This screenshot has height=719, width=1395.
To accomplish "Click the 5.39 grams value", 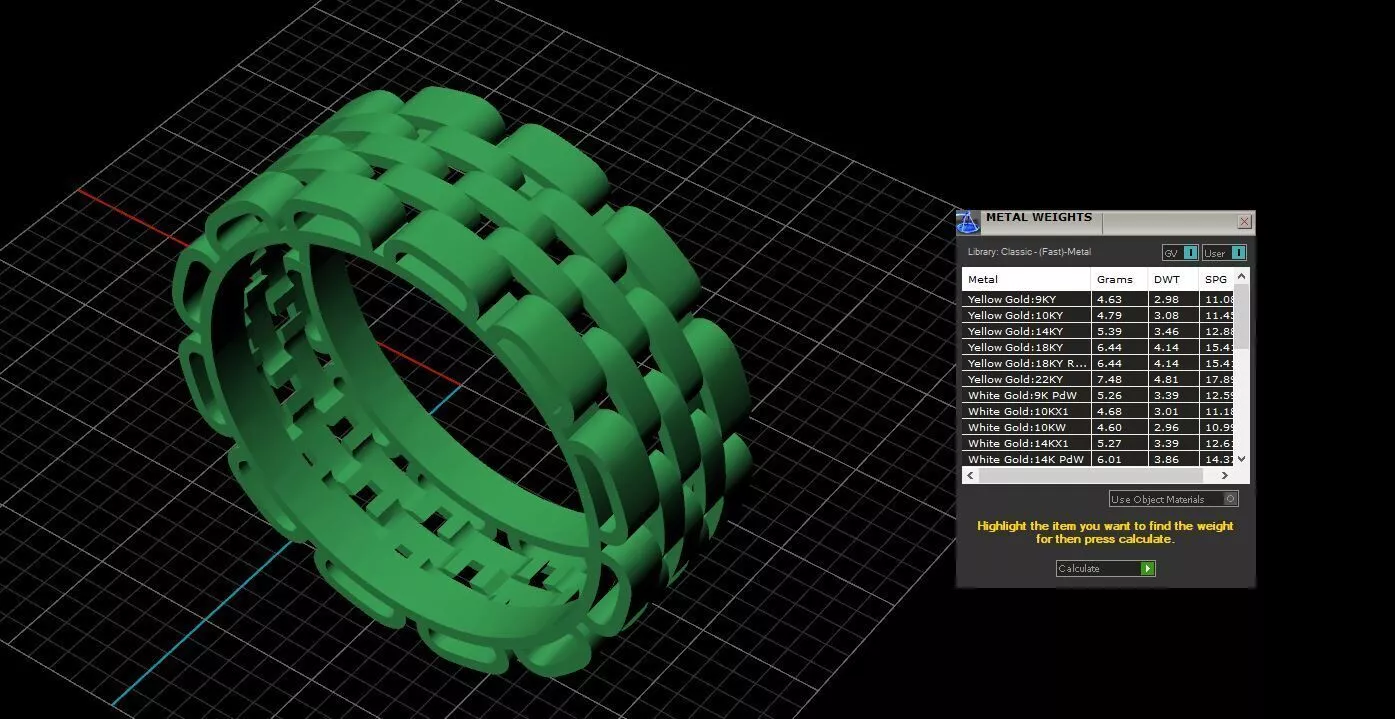I will click(x=1108, y=331).
